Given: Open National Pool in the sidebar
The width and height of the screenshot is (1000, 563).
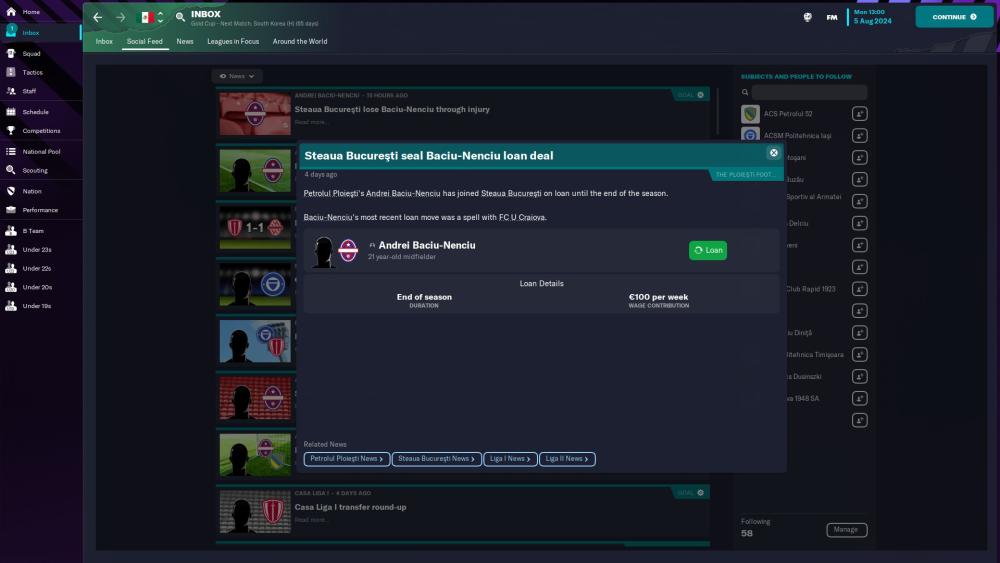Looking at the screenshot, I should [41, 152].
